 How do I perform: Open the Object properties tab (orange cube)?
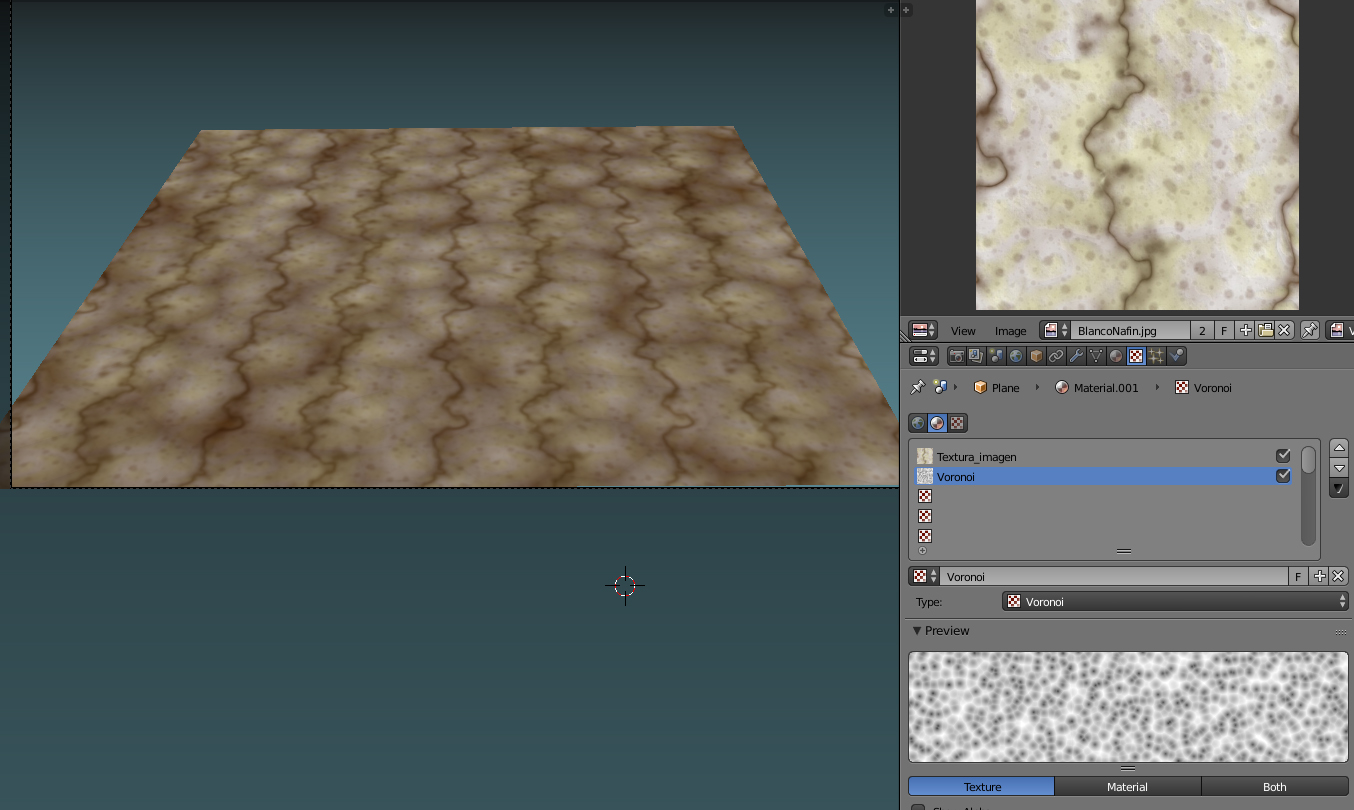1036,356
